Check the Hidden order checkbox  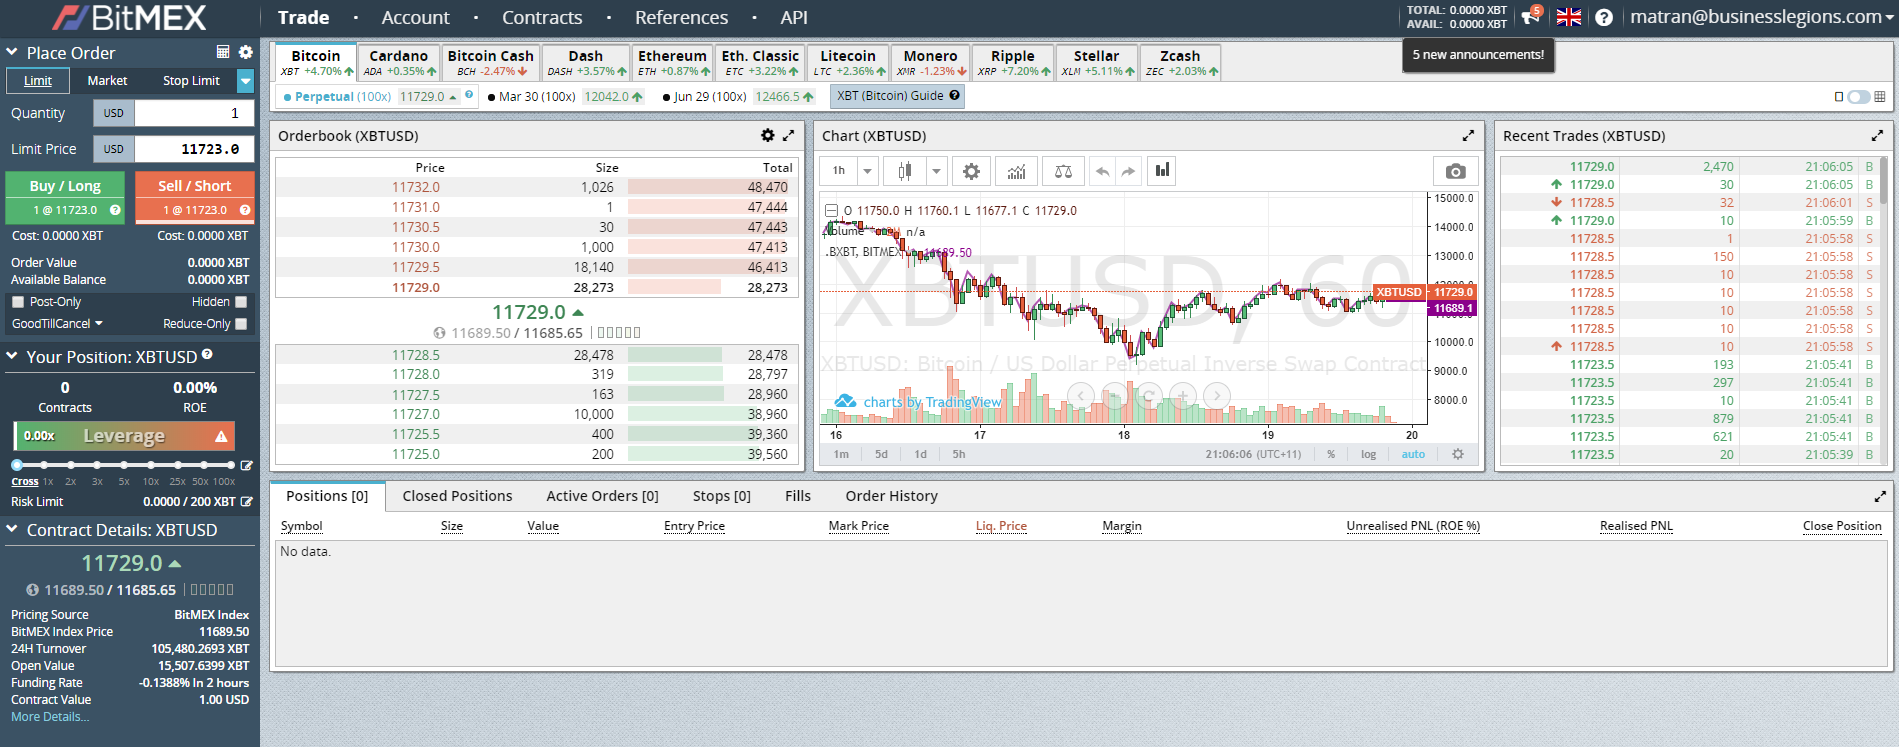241,302
